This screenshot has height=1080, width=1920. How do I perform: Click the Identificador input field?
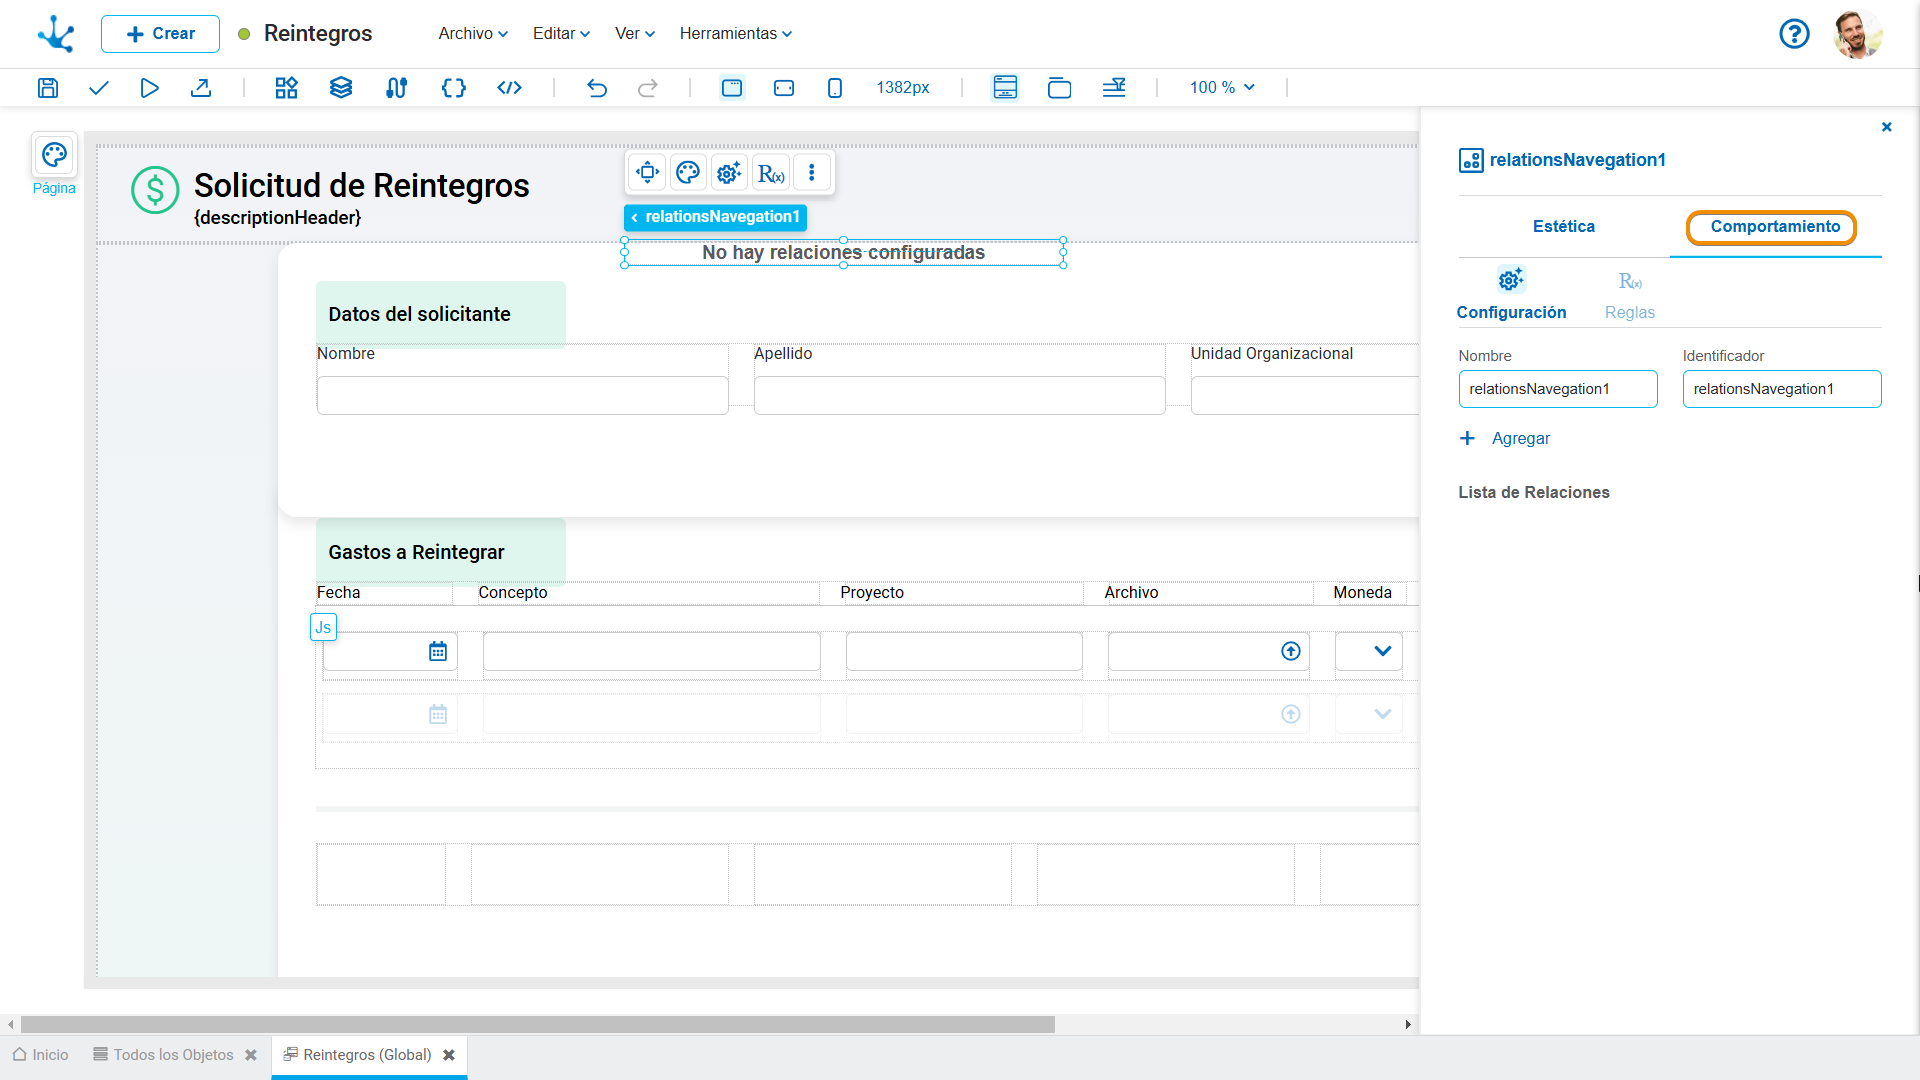[1782, 389]
